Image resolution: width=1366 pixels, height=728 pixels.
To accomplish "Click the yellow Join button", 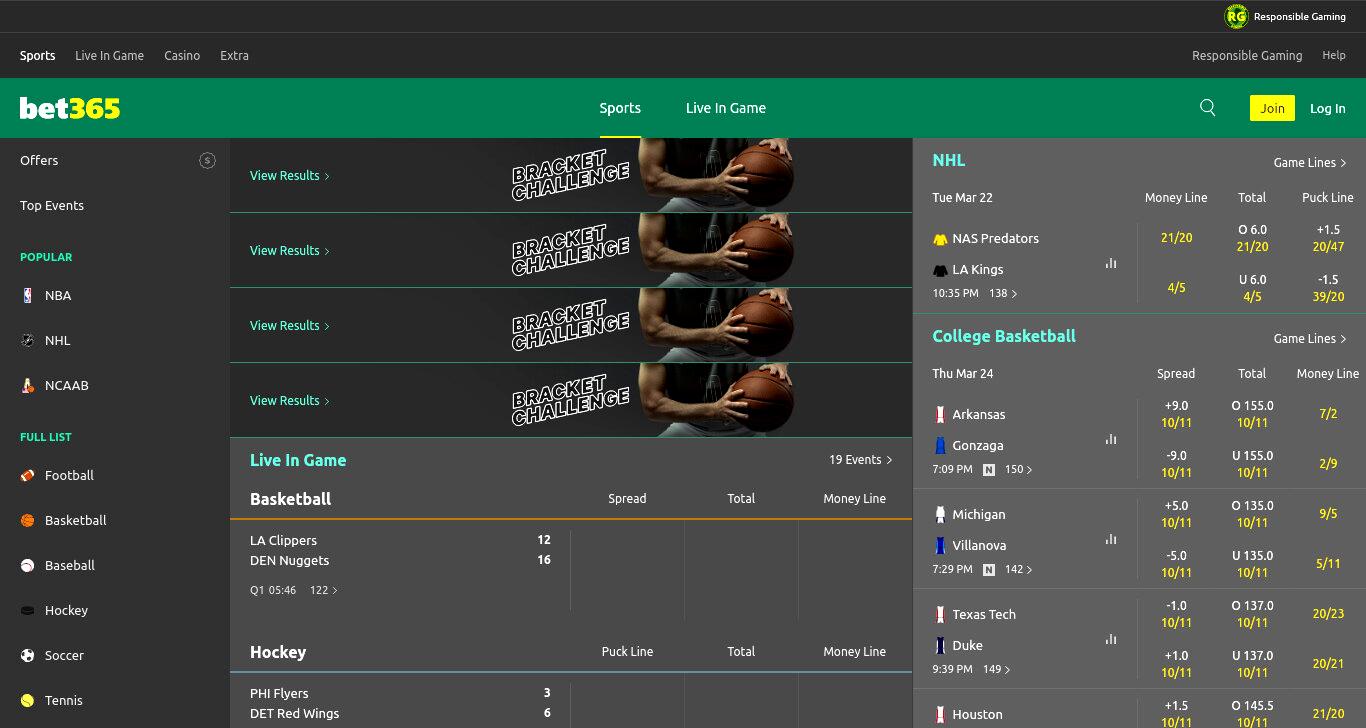I will (1272, 108).
